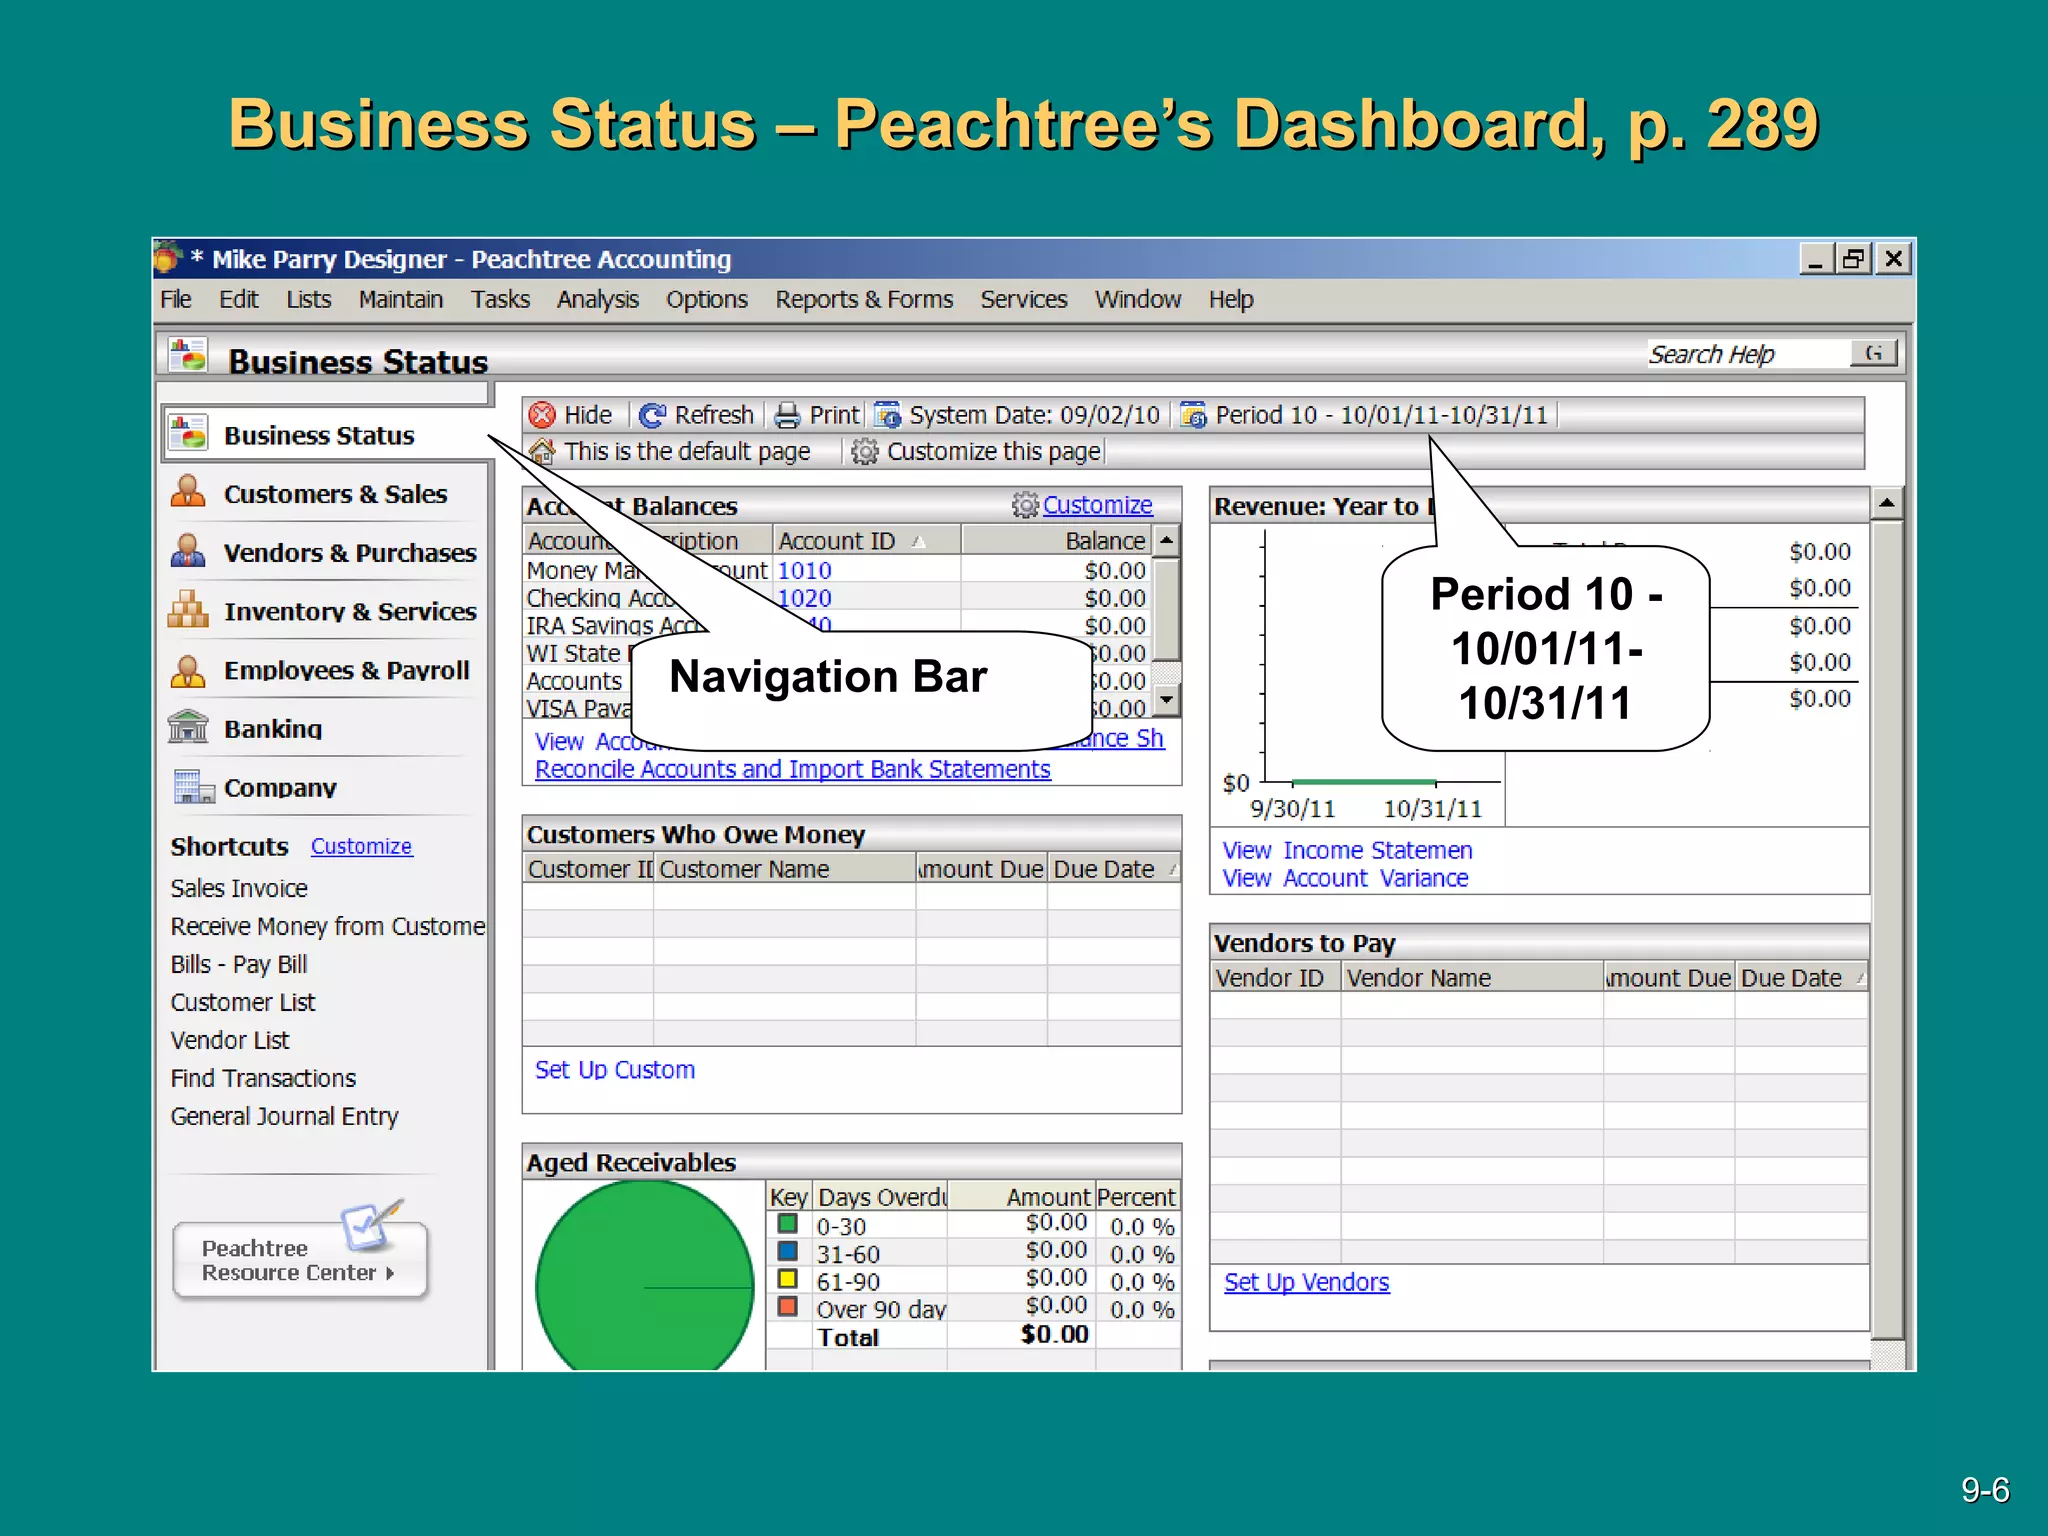Image resolution: width=2048 pixels, height=1536 pixels.
Task: Open Peachtree Resource Center button
Action: [x=300, y=1260]
